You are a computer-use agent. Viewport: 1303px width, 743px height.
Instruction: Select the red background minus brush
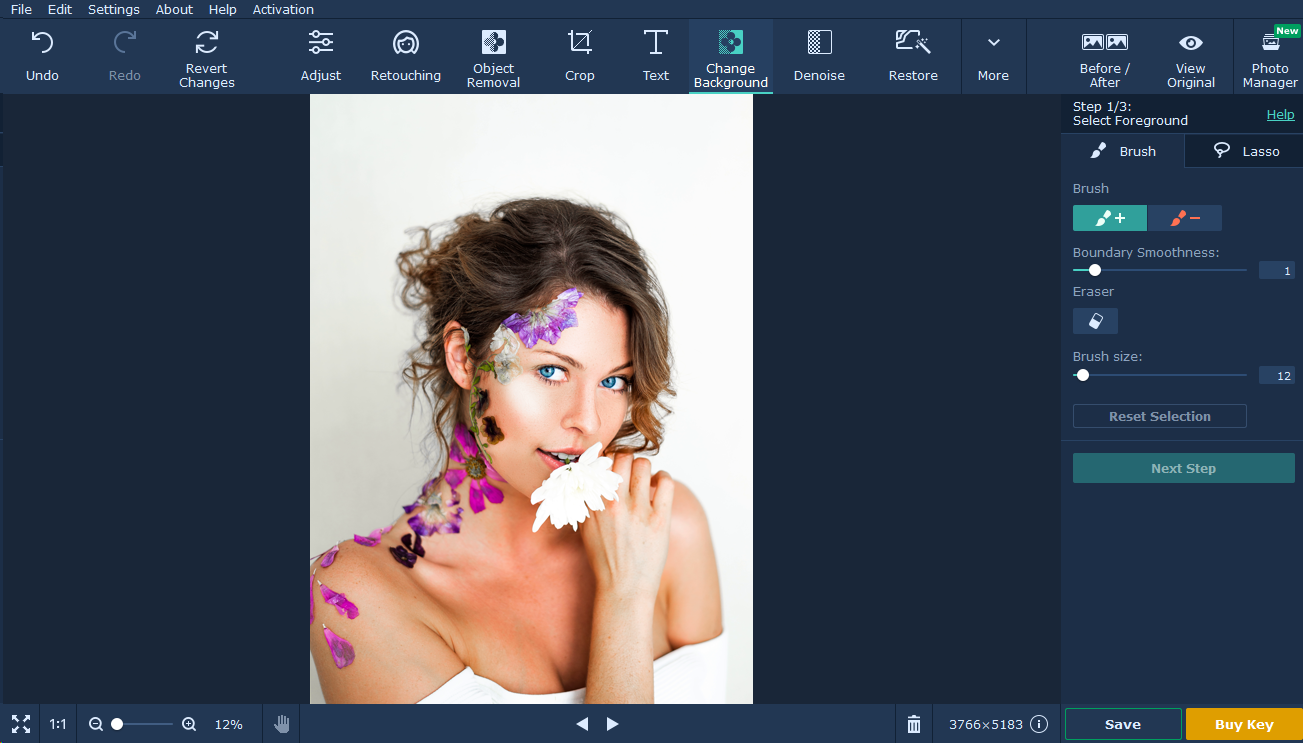[x=1185, y=218]
